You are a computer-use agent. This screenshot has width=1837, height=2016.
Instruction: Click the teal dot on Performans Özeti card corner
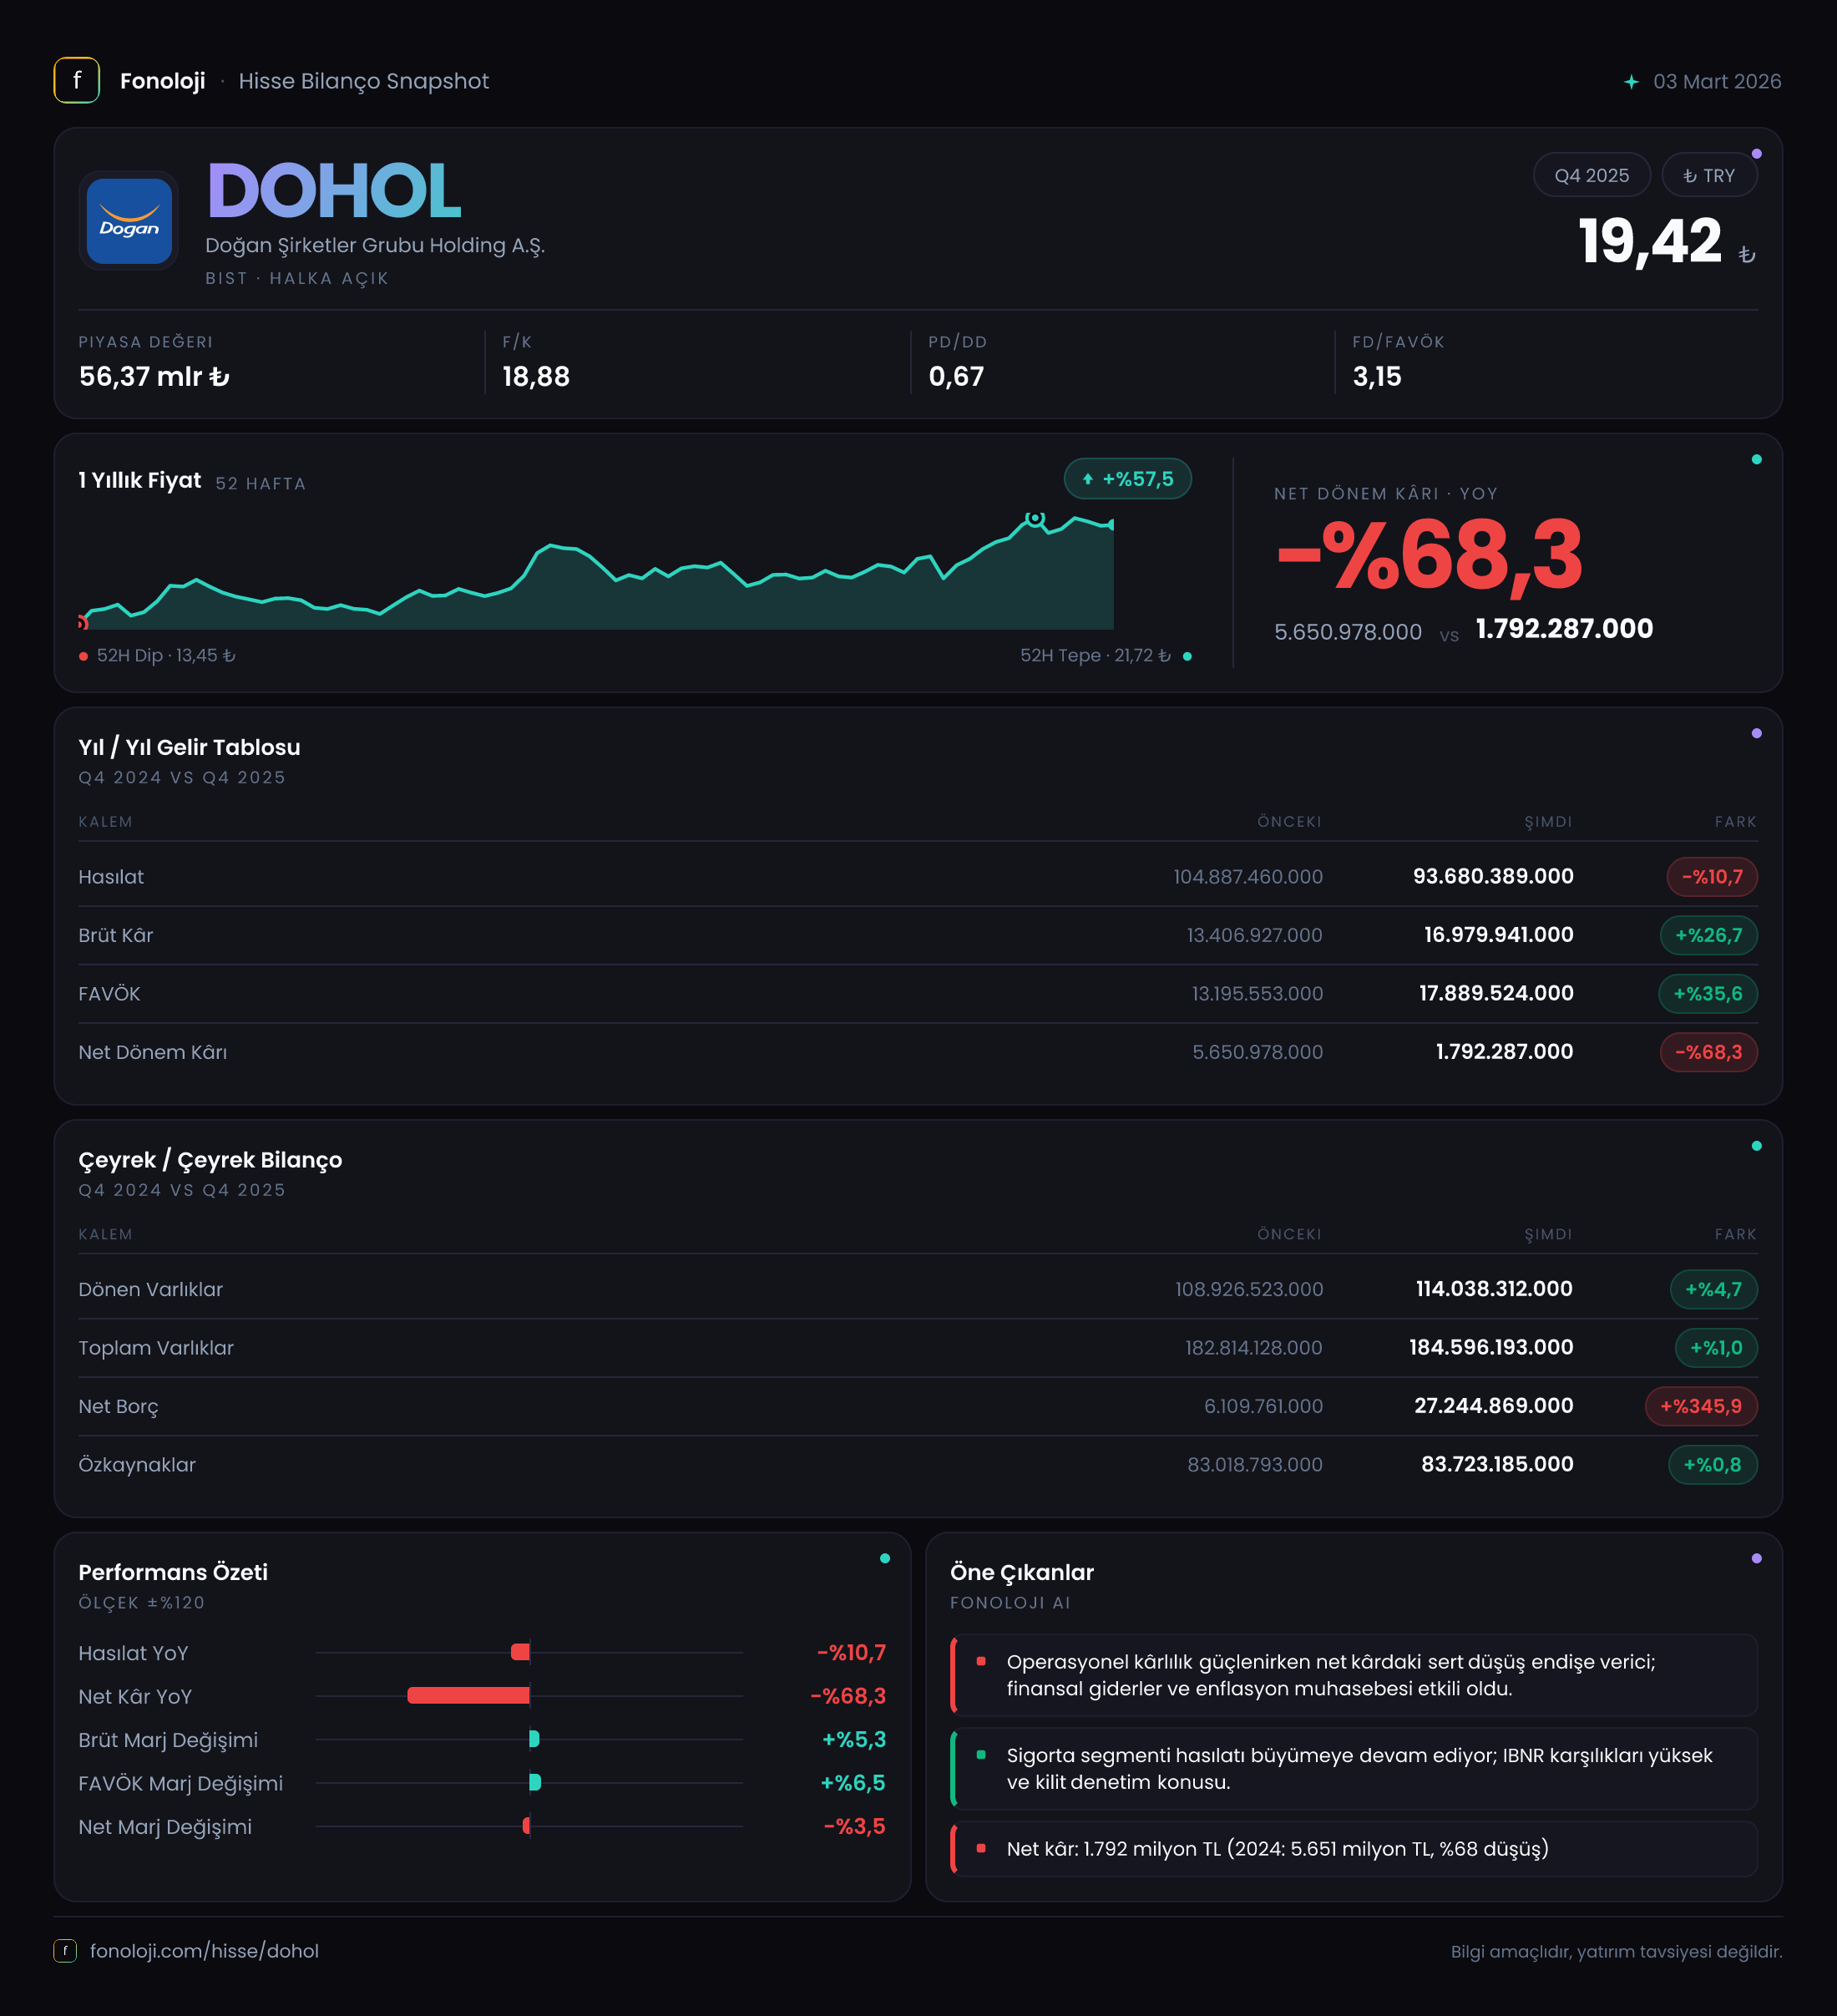[x=884, y=1559]
